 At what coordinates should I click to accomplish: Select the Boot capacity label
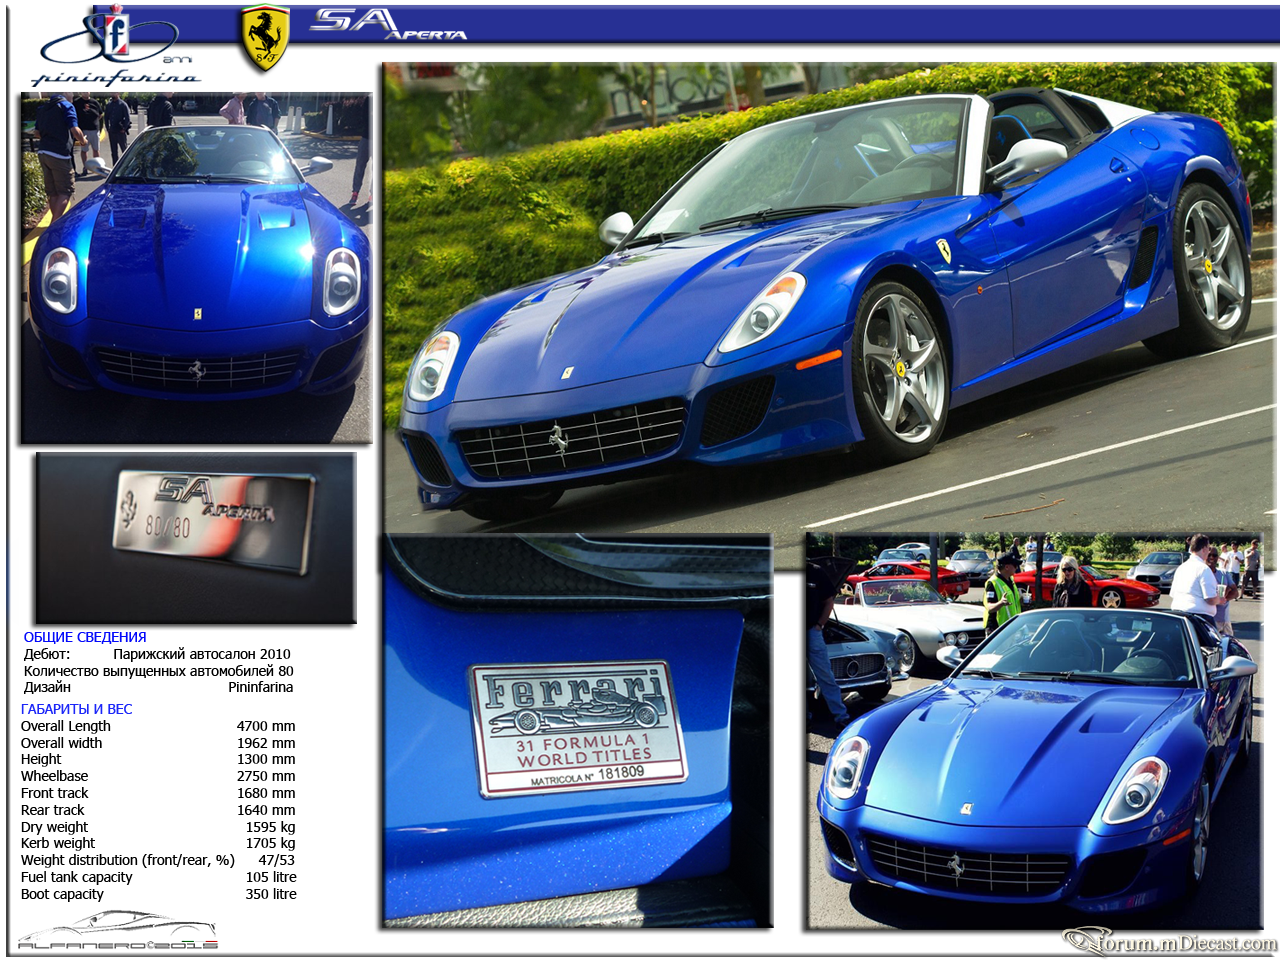coord(62,894)
